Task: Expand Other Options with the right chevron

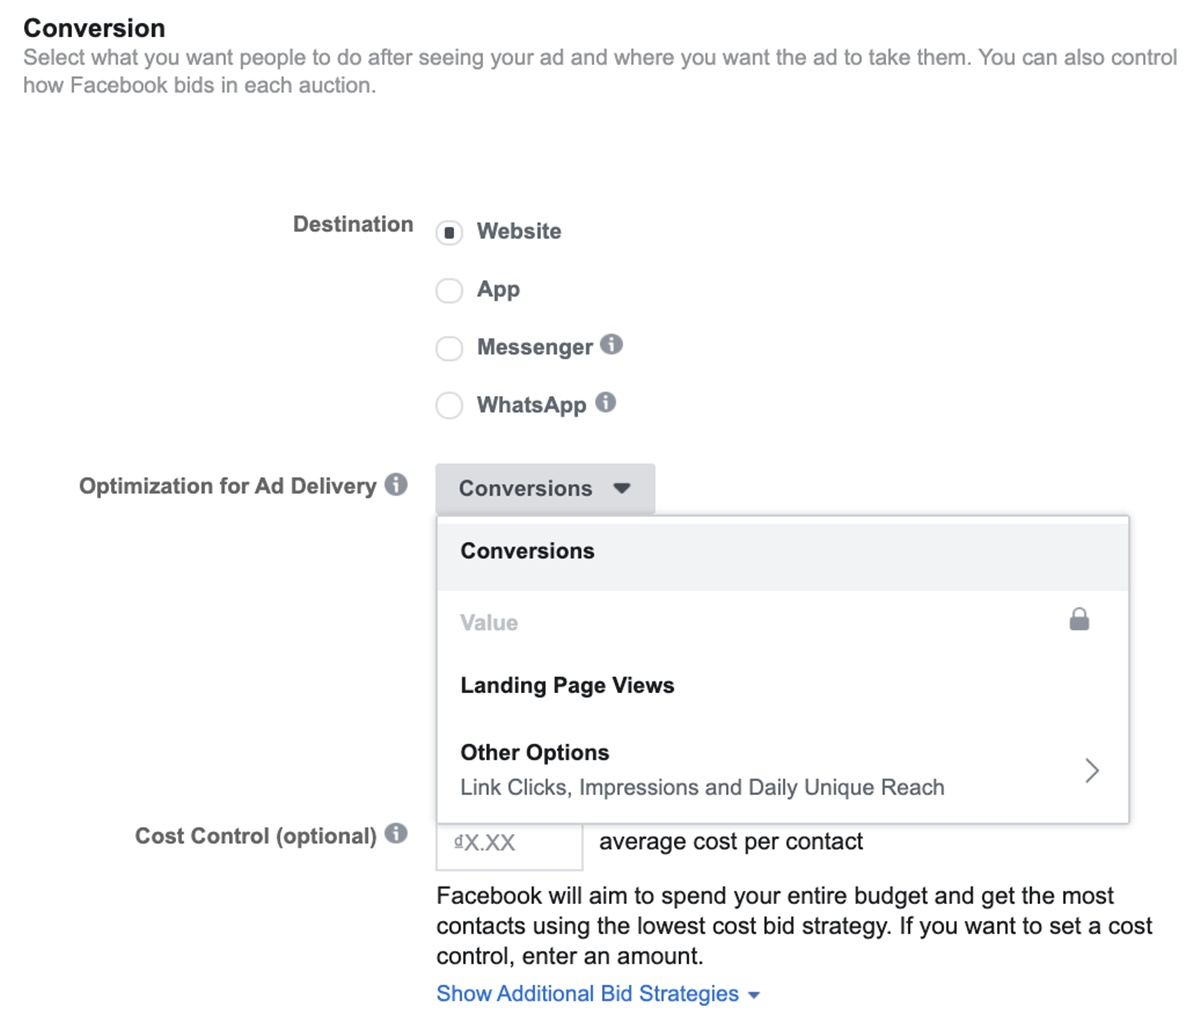Action: tap(1092, 770)
